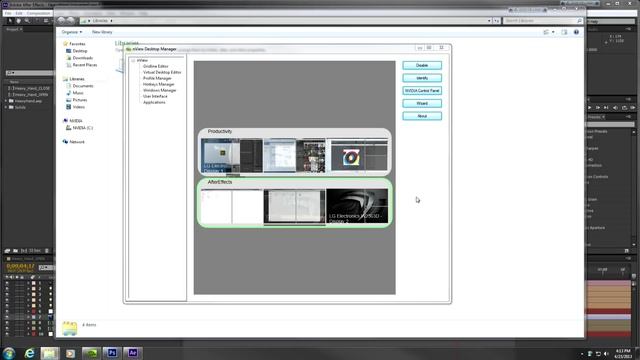The height and width of the screenshot is (360, 640).
Task: Select first display thumbnail in AfterEffects desktop
Action: [232, 207]
